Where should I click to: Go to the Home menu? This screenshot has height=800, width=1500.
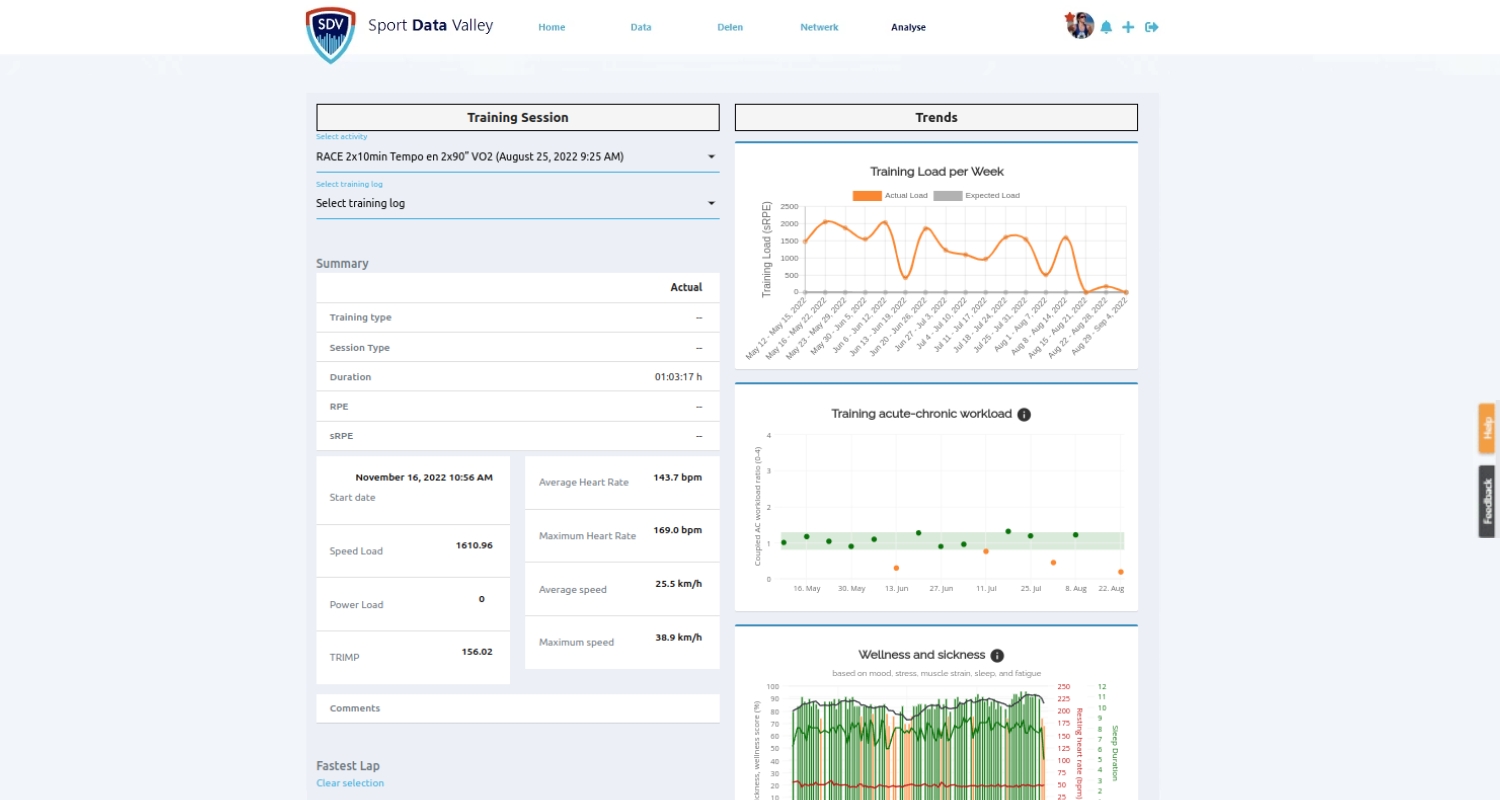click(552, 27)
